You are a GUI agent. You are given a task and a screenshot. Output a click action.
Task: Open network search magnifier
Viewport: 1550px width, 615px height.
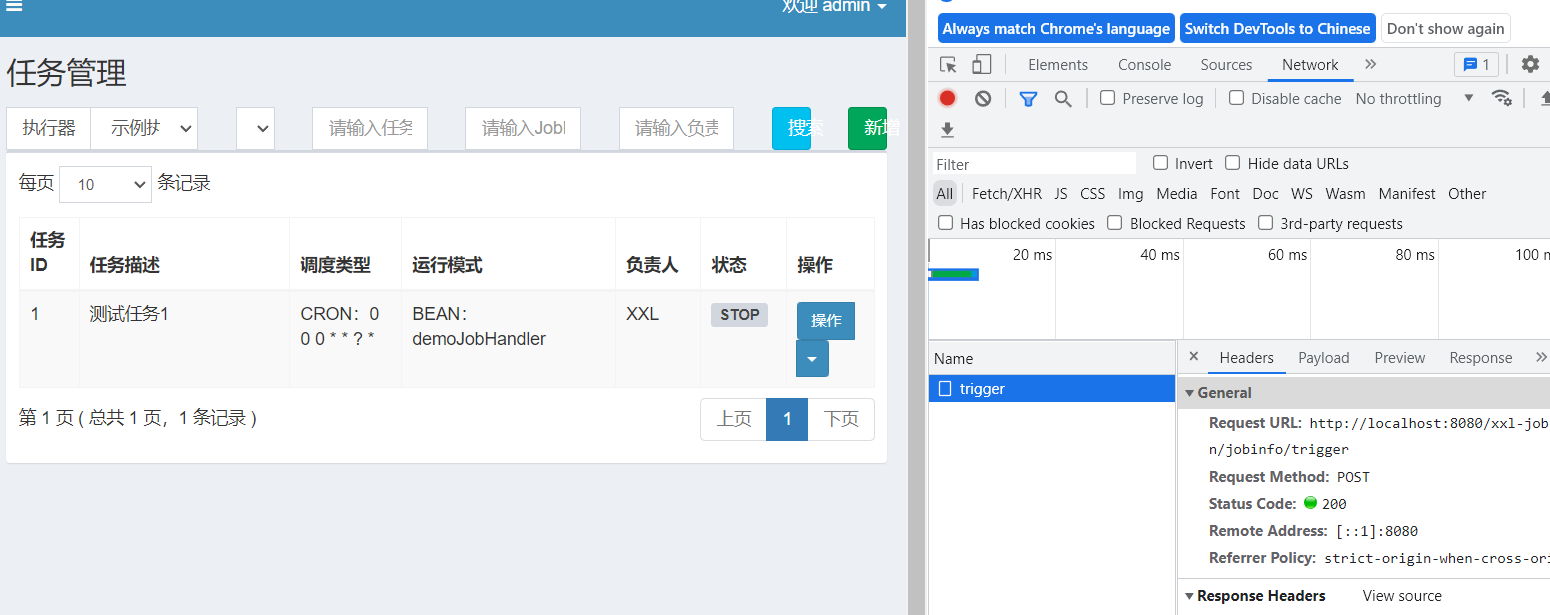click(x=1063, y=98)
